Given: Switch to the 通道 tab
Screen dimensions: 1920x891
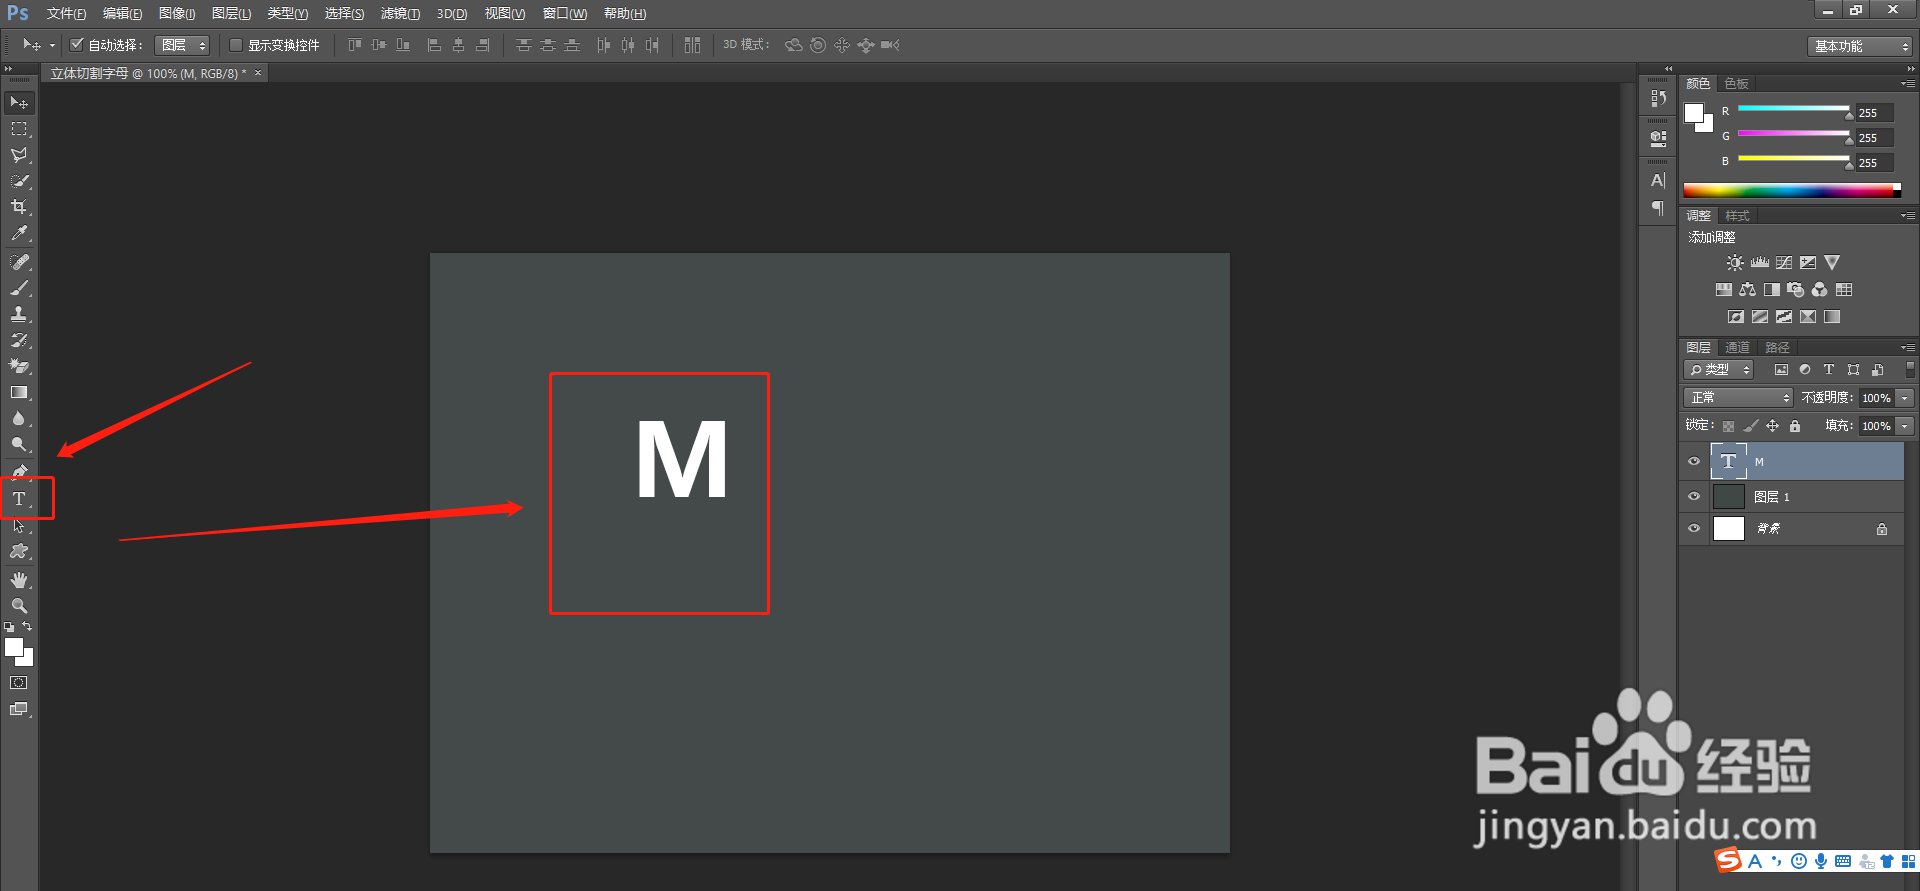Looking at the screenshot, I should click(1737, 348).
